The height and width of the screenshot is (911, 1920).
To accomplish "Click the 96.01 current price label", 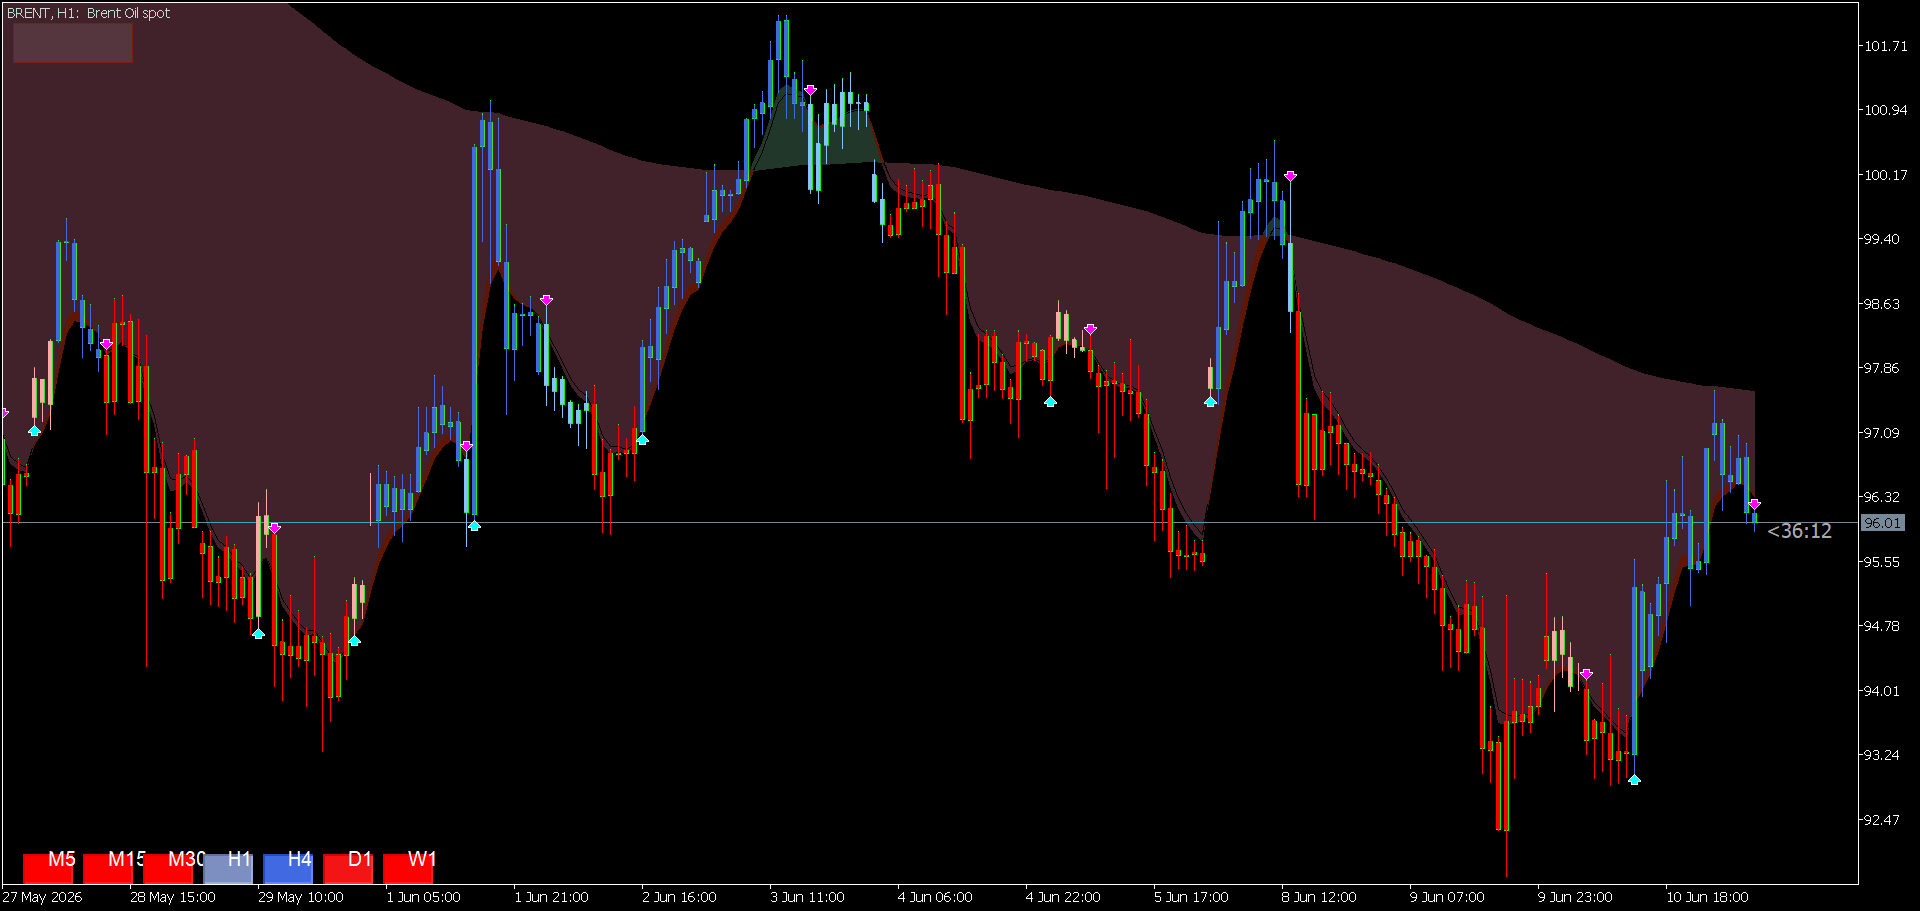I will (x=1883, y=523).
